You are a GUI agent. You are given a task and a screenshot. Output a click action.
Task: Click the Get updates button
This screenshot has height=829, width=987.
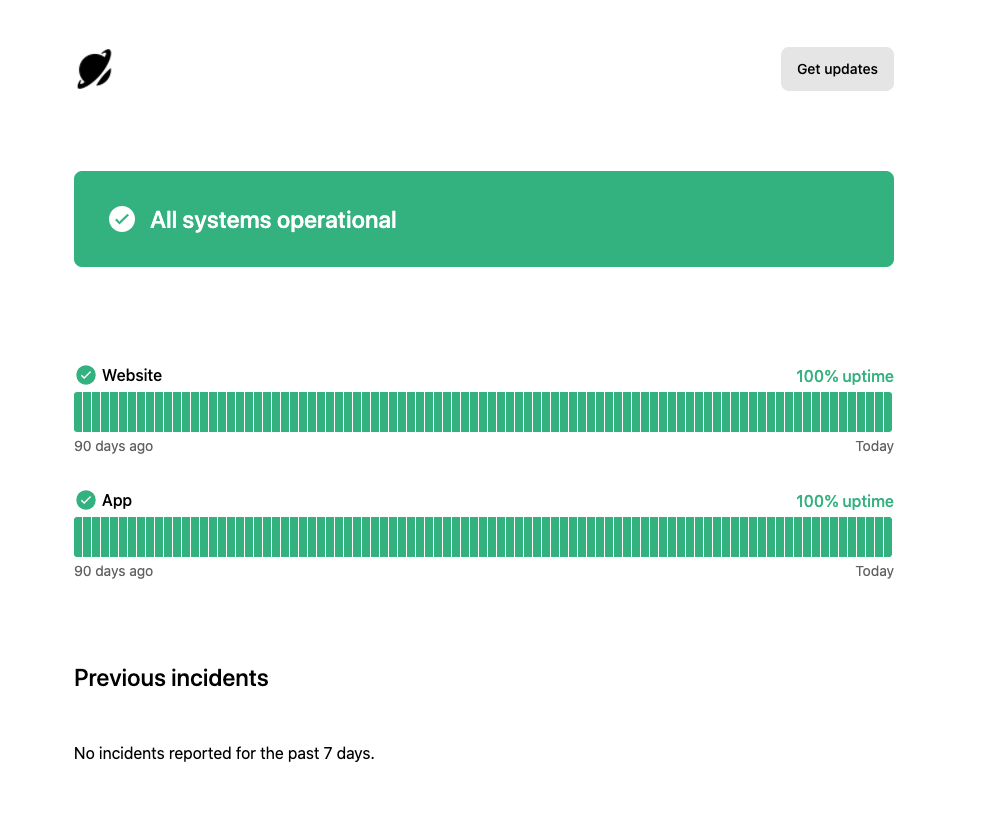click(837, 69)
